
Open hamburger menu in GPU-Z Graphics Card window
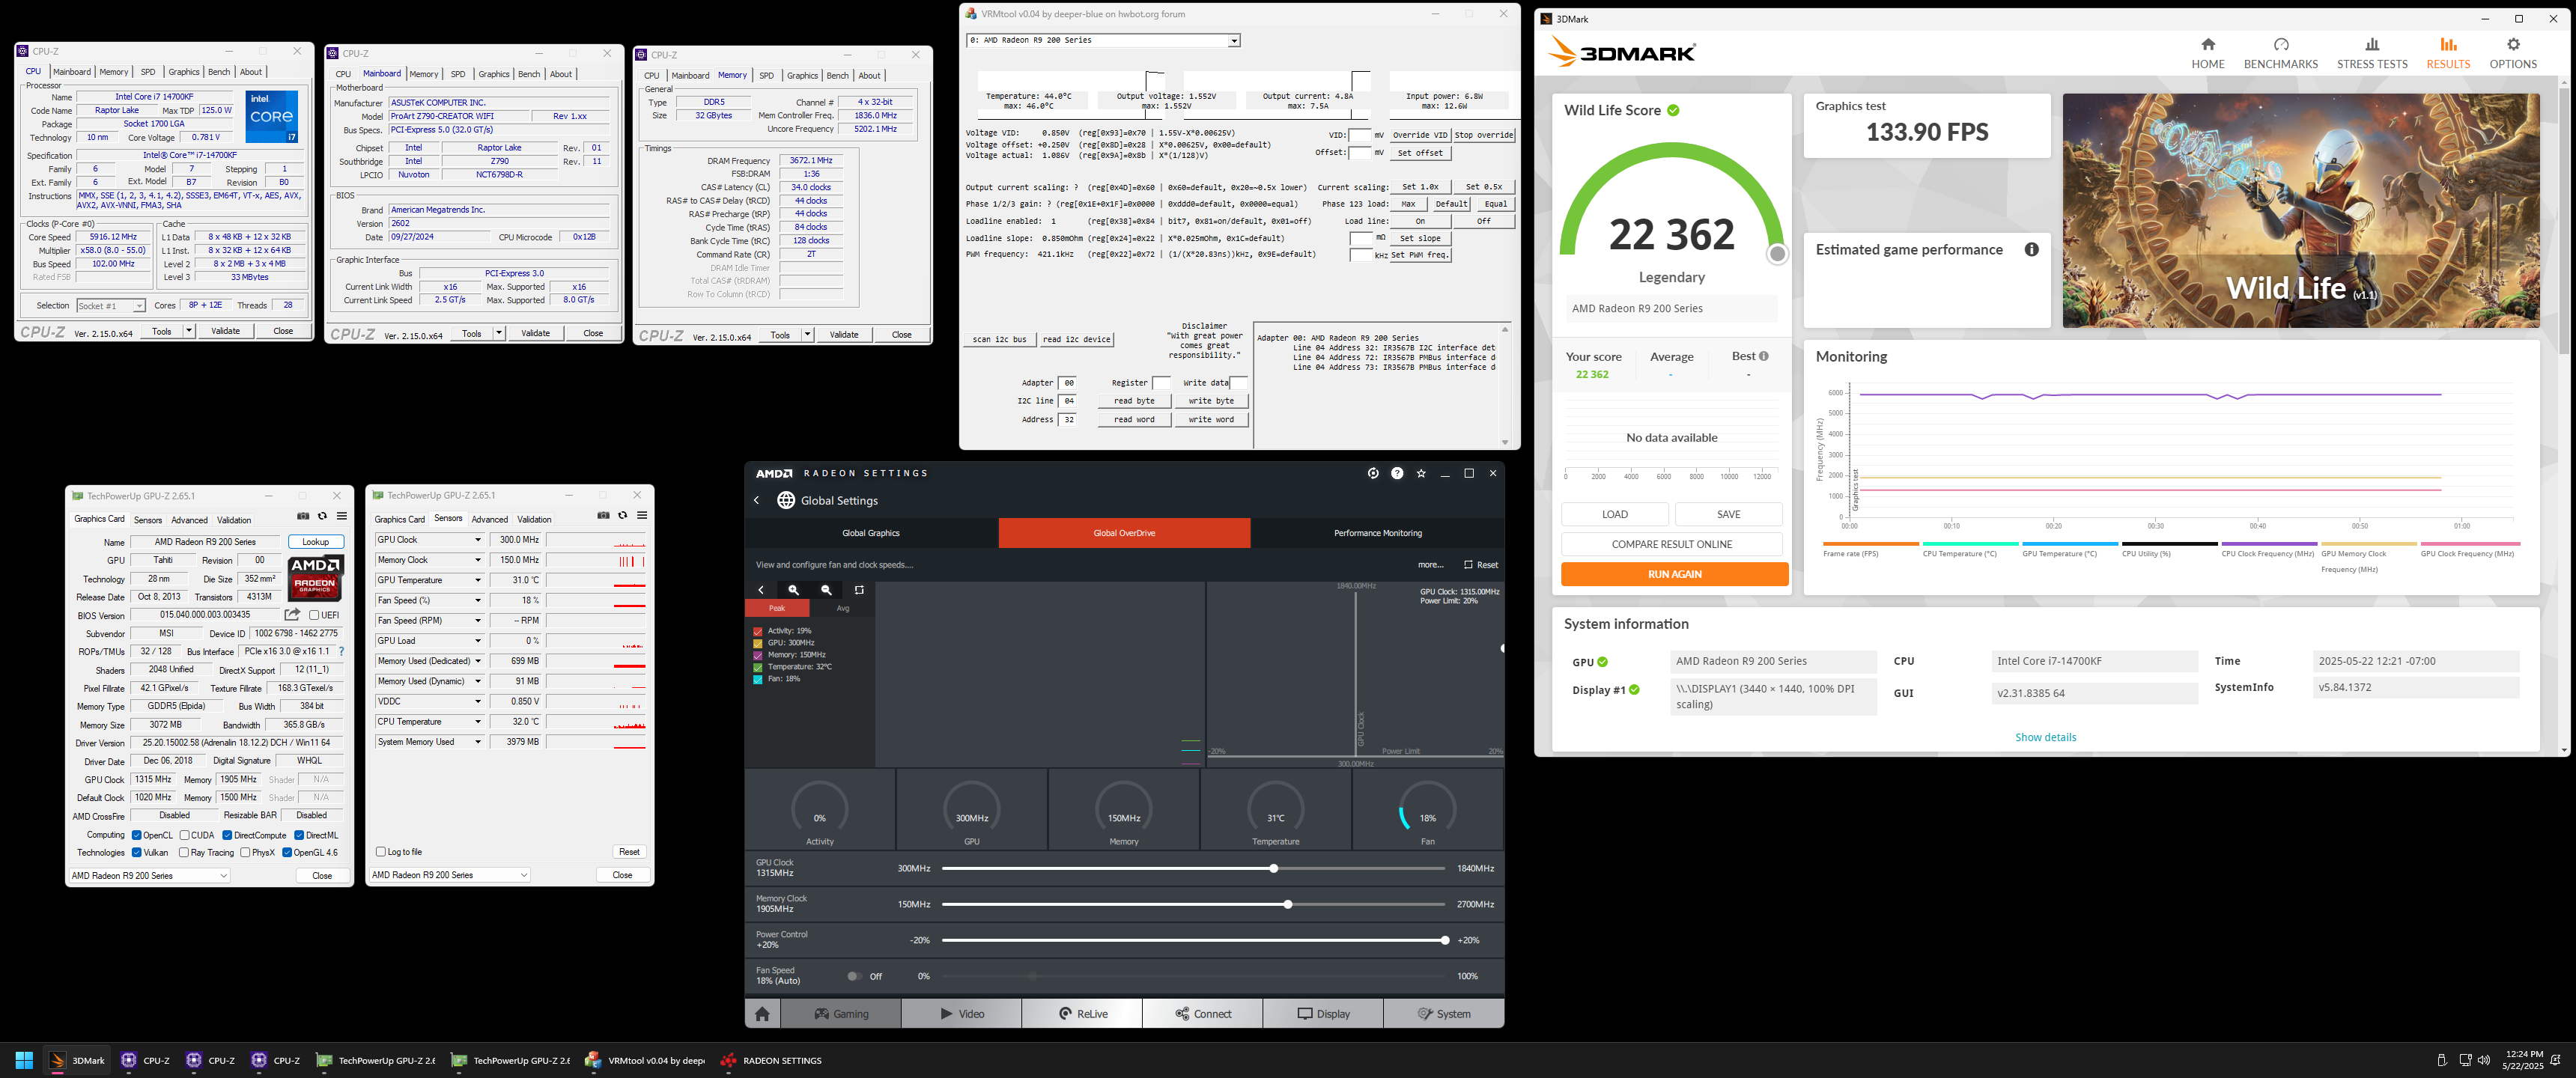coord(342,516)
